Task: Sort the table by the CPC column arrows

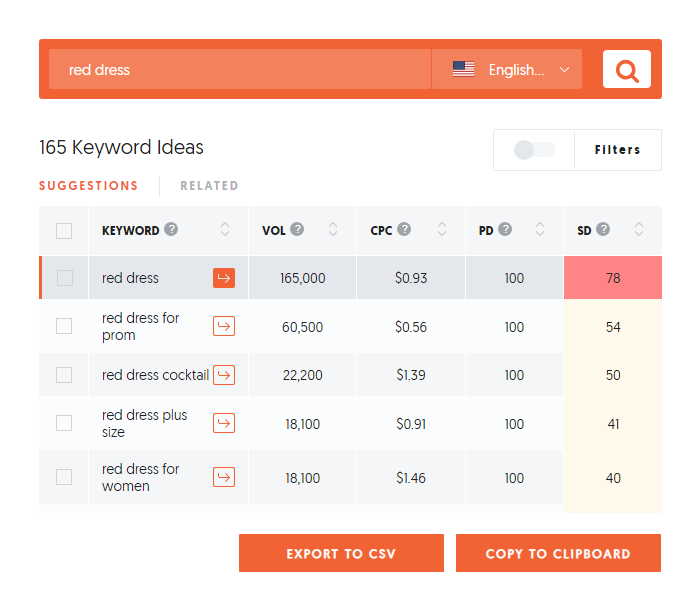Action: [x=443, y=230]
